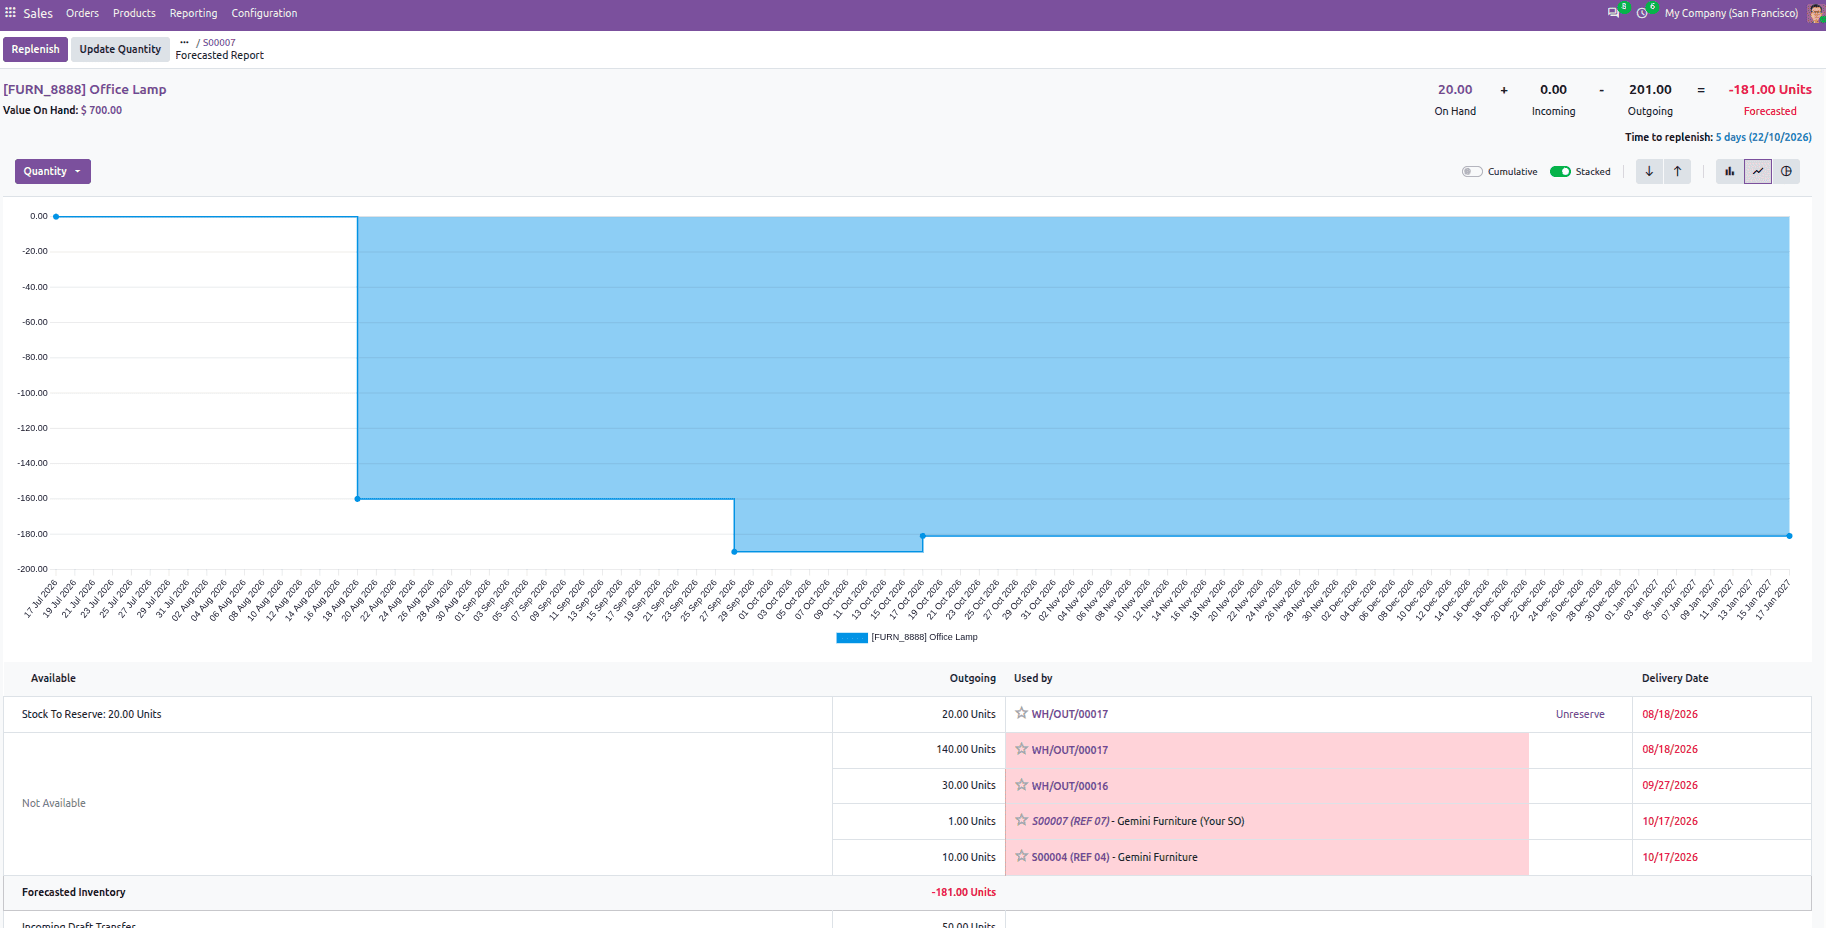Open the user avatar menu
This screenshot has width=1826, height=928.
[x=1815, y=13]
